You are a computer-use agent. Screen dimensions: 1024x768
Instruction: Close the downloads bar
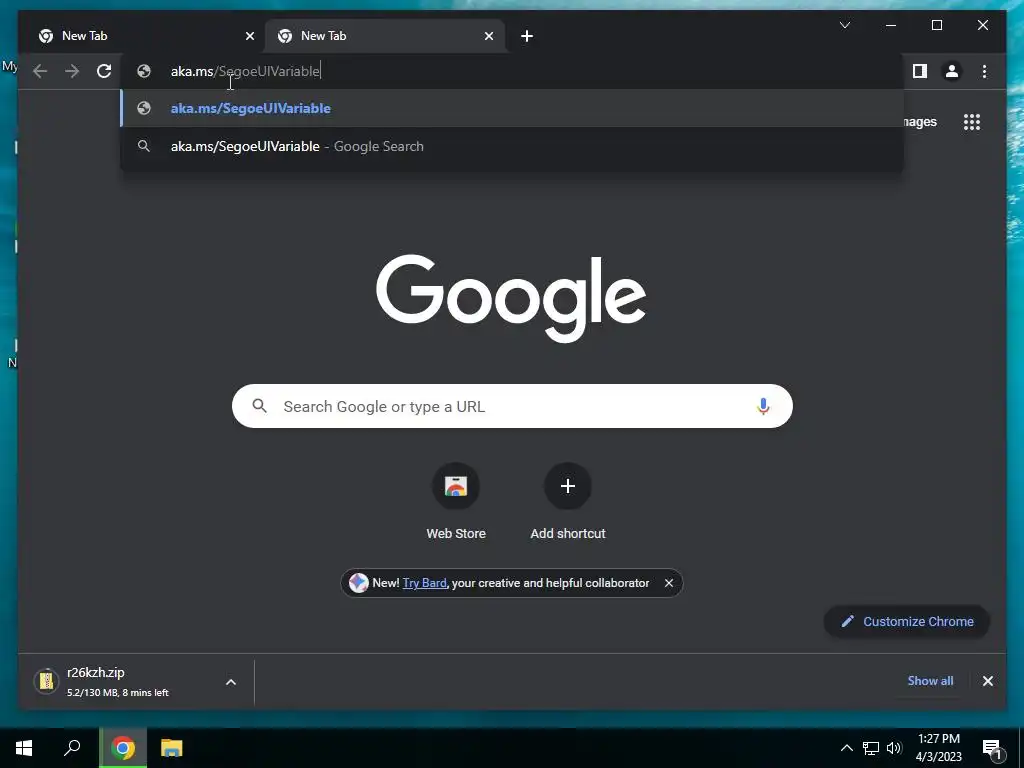click(x=987, y=681)
